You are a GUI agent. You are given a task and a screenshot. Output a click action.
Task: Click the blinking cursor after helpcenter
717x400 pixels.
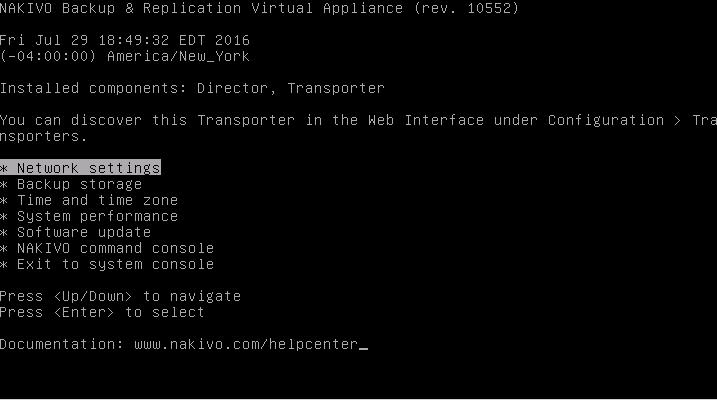363,348
